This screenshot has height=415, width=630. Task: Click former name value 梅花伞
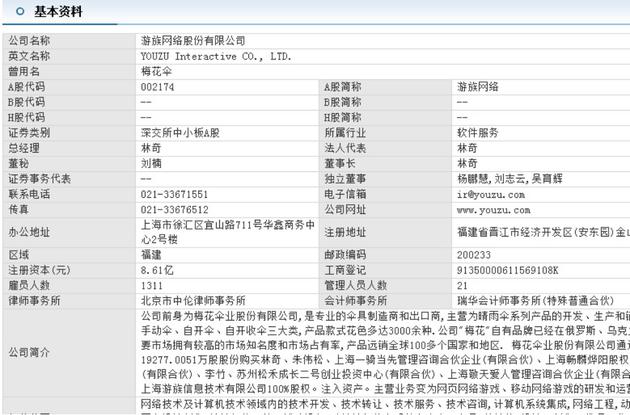tap(156, 72)
